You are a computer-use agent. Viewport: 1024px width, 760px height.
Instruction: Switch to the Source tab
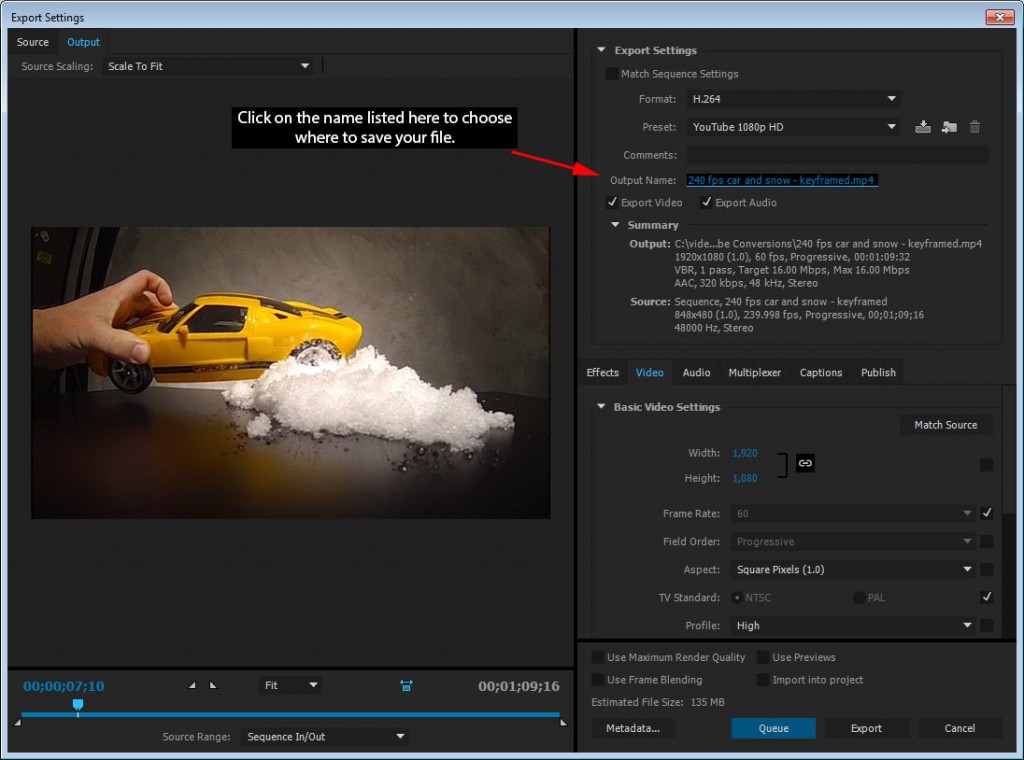click(33, 42)
